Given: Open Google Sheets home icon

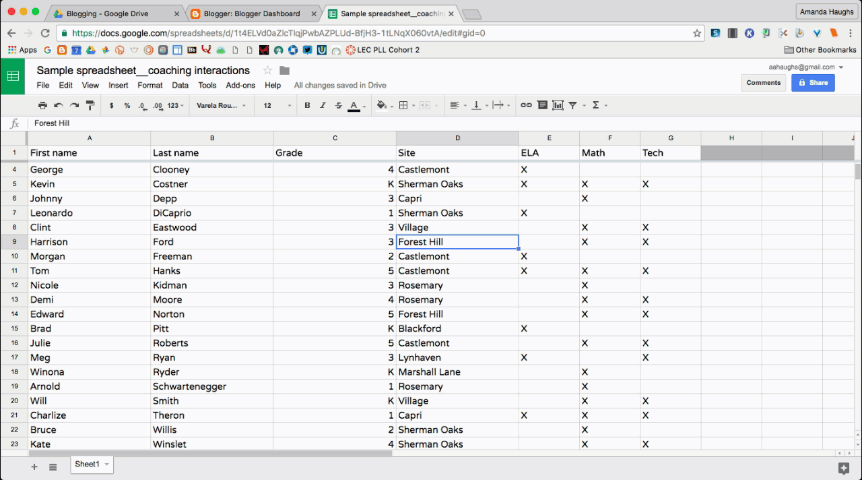Looking at the screenshot, I should [13, 76].
